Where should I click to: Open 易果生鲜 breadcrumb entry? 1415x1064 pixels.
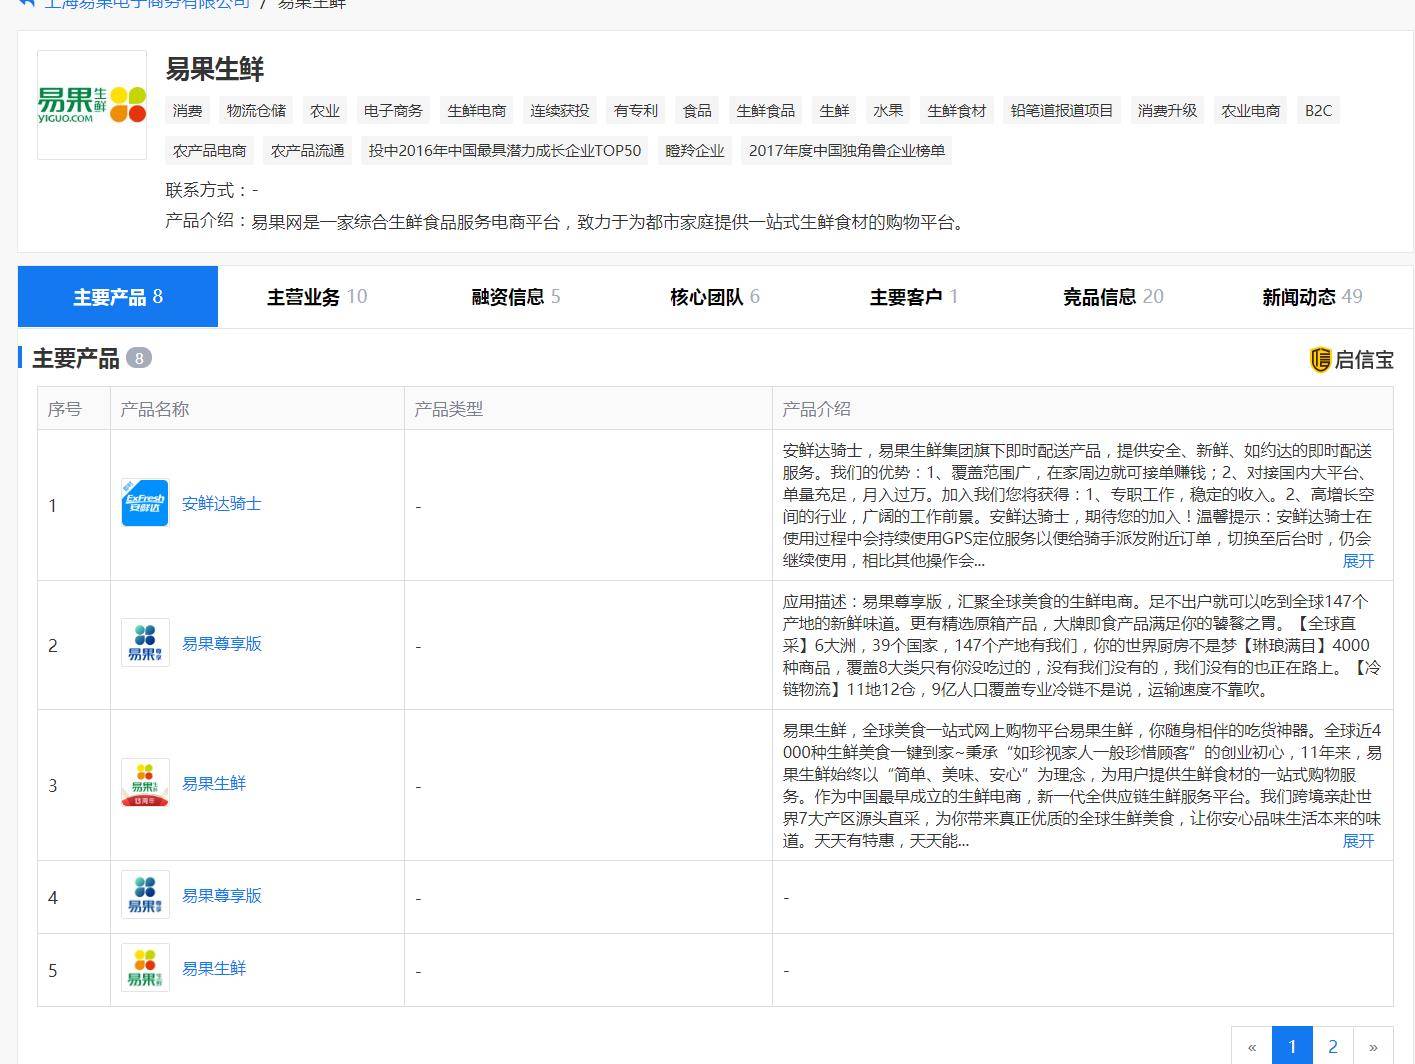pyautogui.click(x=311, y=4)
